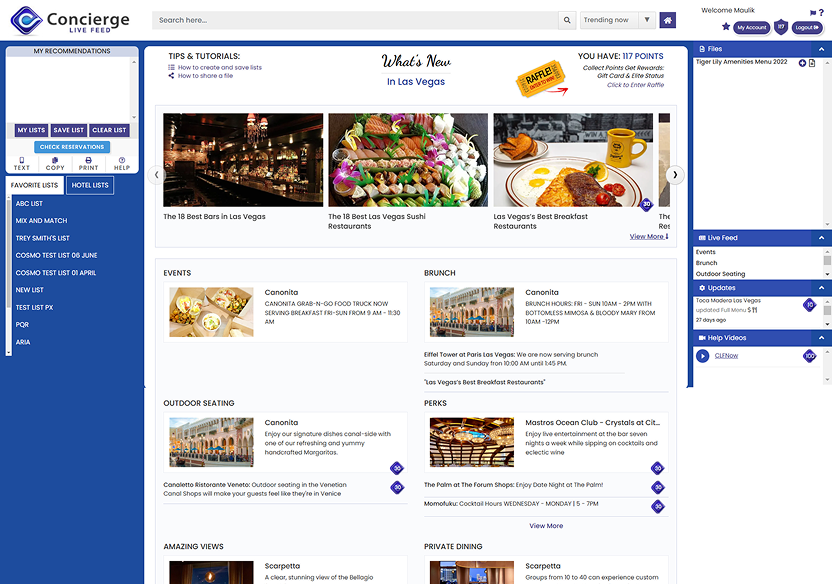832x584 pixels.
Task: Click the Concierge Live Feed logo
Action: [70, 20]
